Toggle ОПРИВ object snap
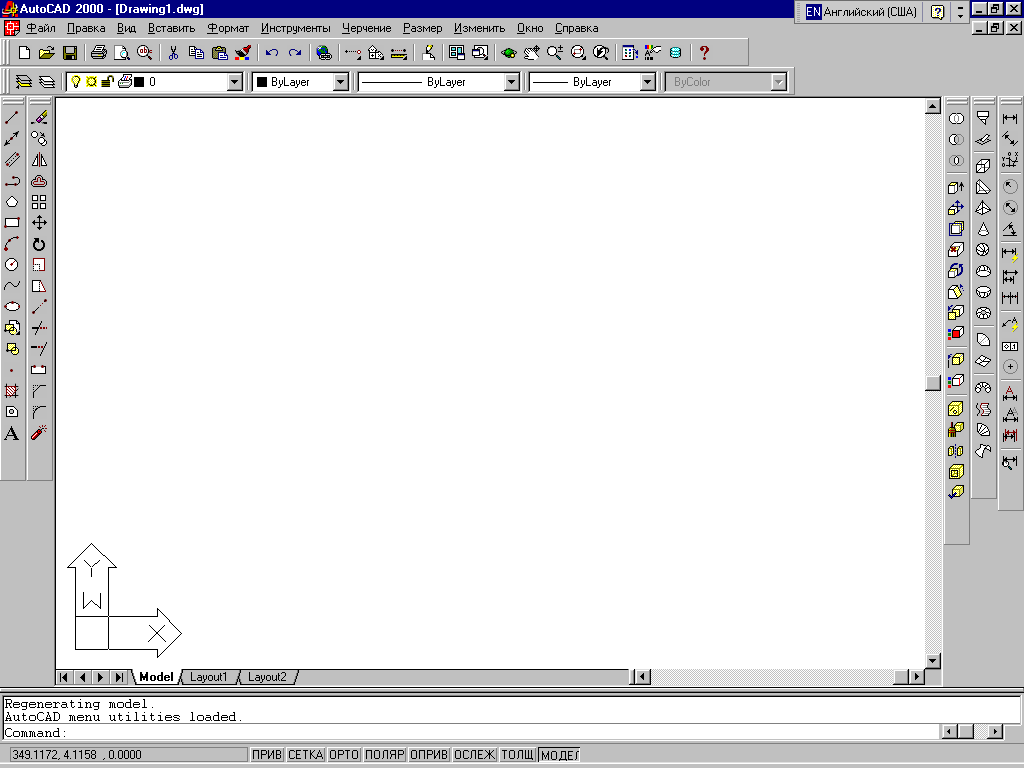 pyautogui.click(x=429, y=755)
